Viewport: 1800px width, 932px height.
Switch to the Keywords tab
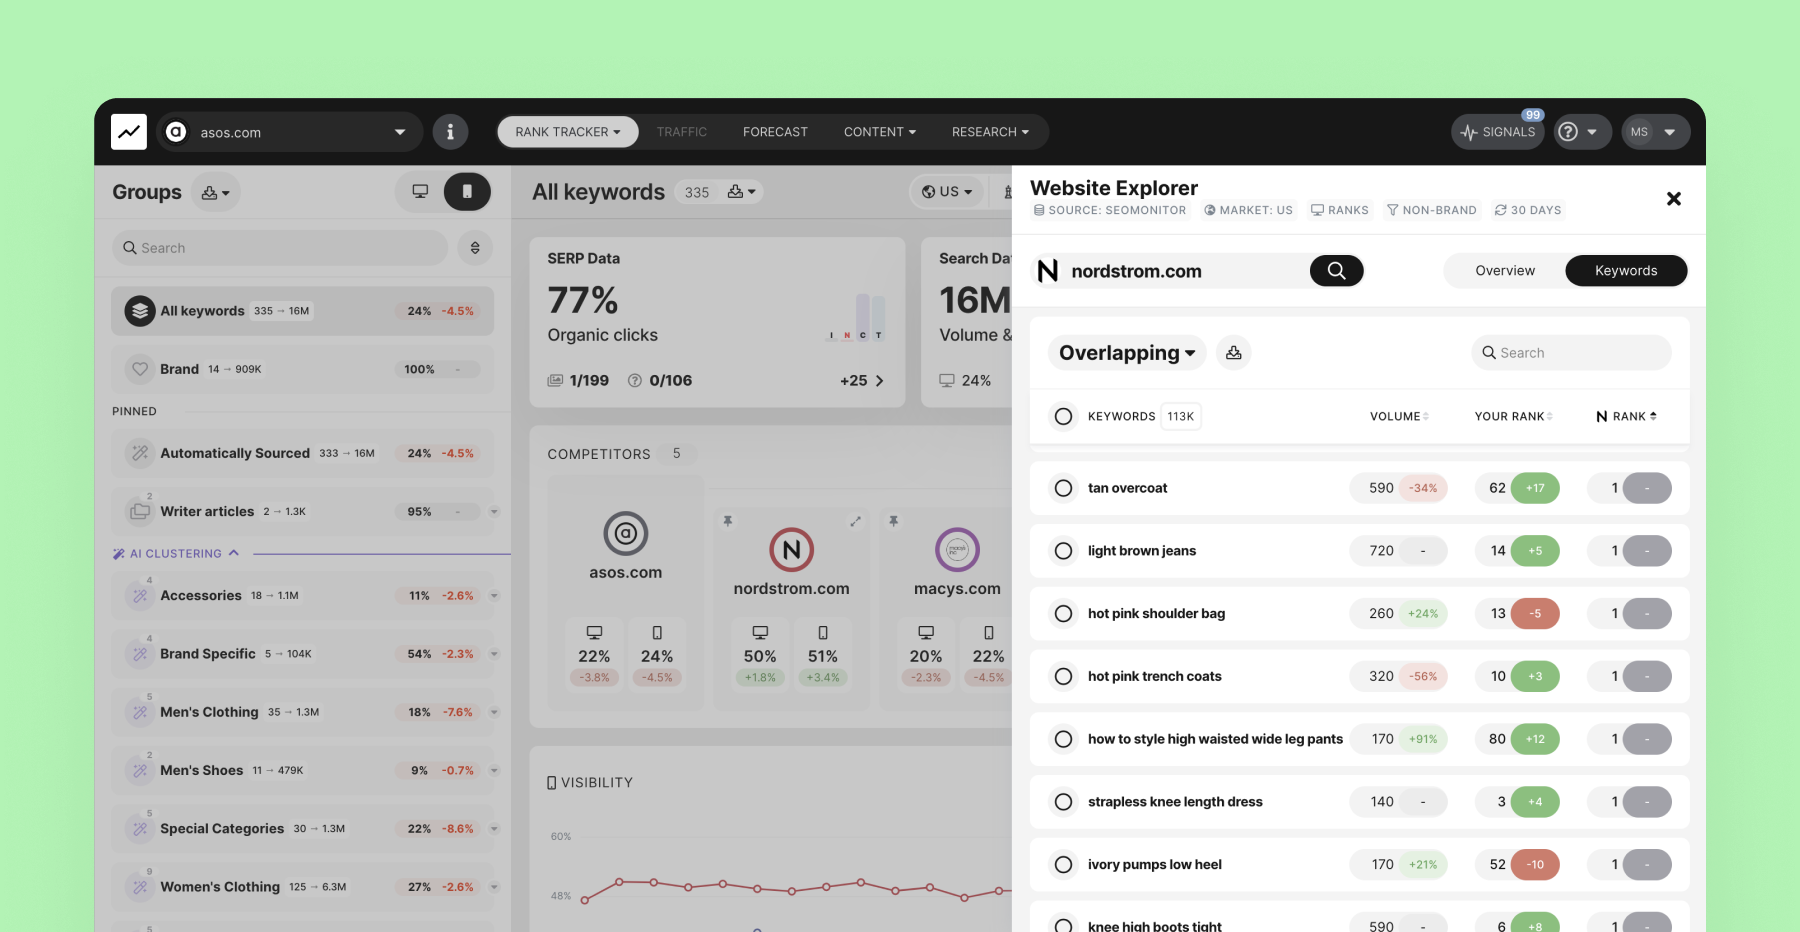click(x=1626, y=270)
